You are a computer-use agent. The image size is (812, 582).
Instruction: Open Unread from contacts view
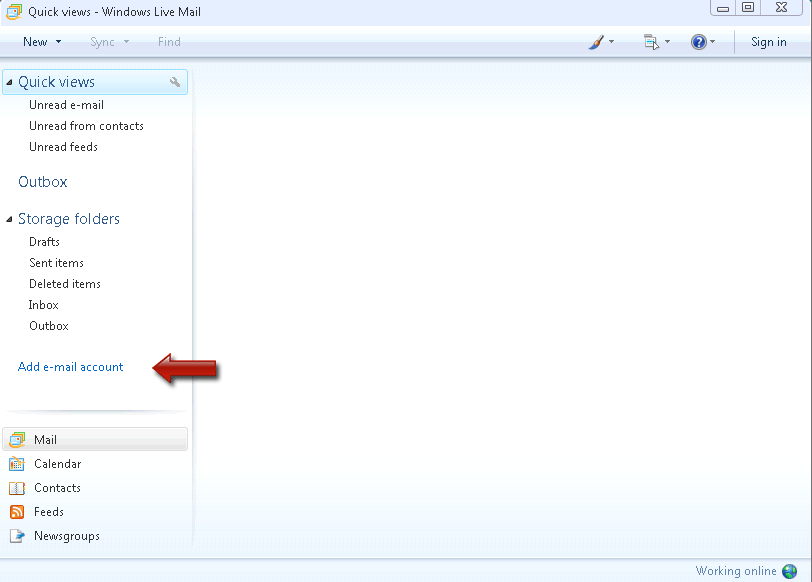tap(86, 126)
